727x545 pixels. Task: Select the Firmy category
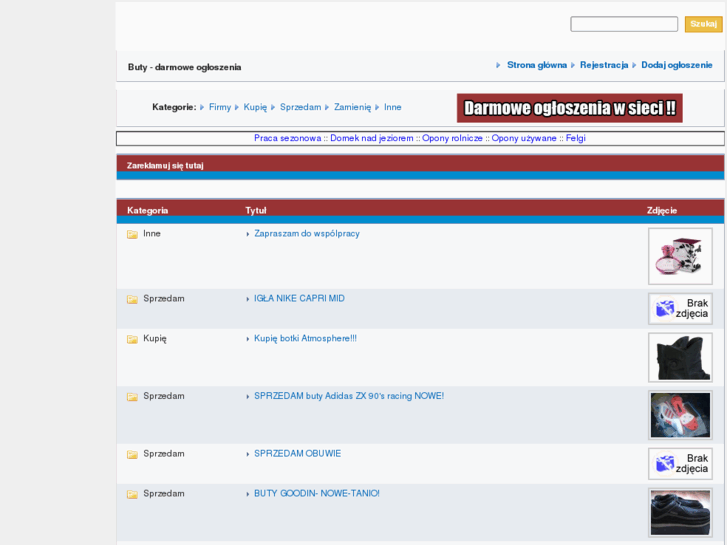(220, 107)
